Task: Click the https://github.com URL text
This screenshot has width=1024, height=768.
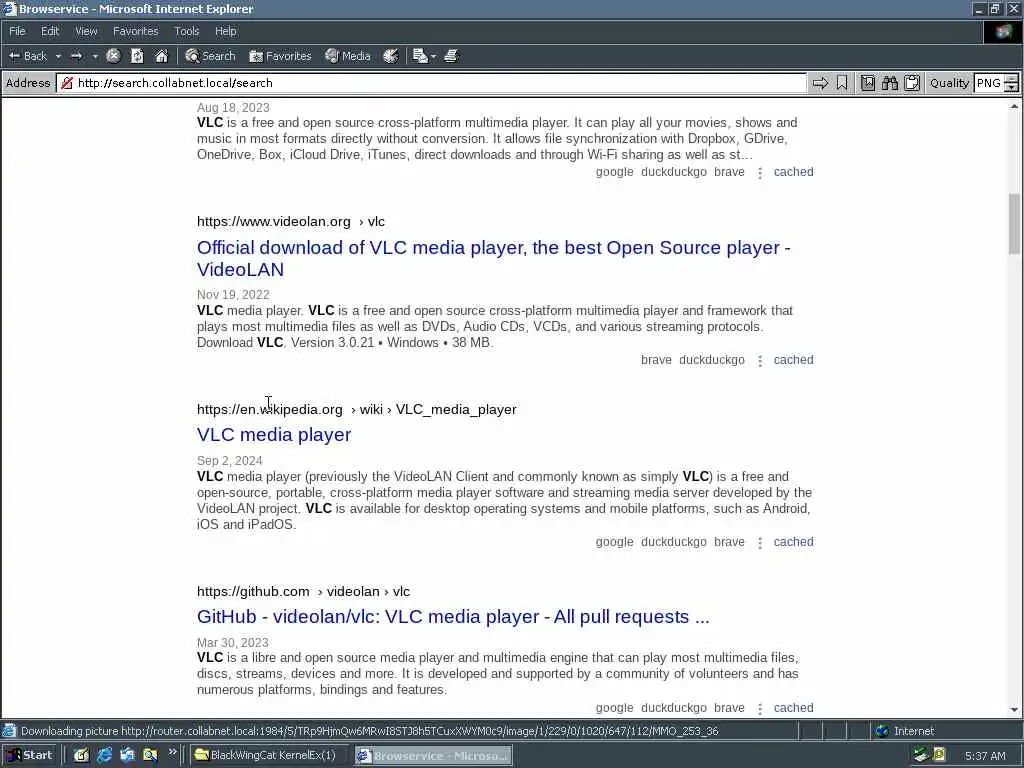Action: point(253,592)
